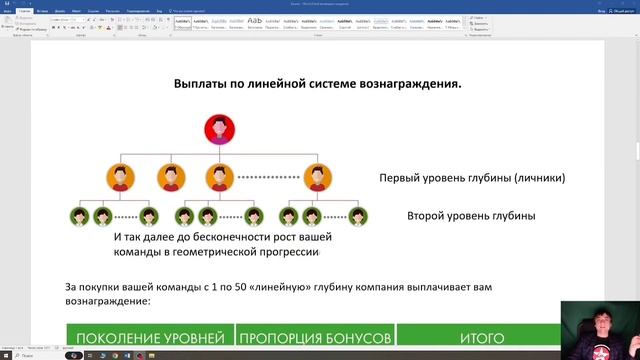Screen dimensions: 640x360
Task: Open the Select (Выделить) dropdown
Action: 479,29
